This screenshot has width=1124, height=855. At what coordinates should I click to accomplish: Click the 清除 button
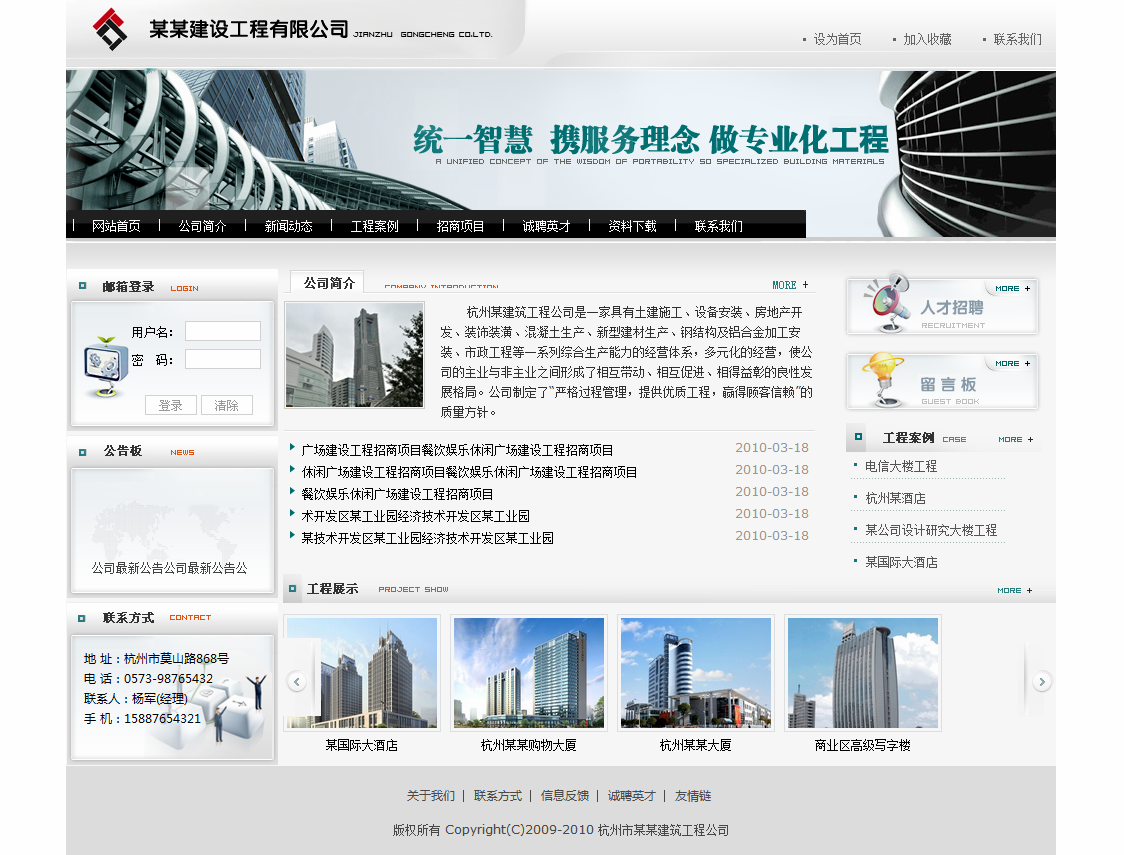point(227,405)
